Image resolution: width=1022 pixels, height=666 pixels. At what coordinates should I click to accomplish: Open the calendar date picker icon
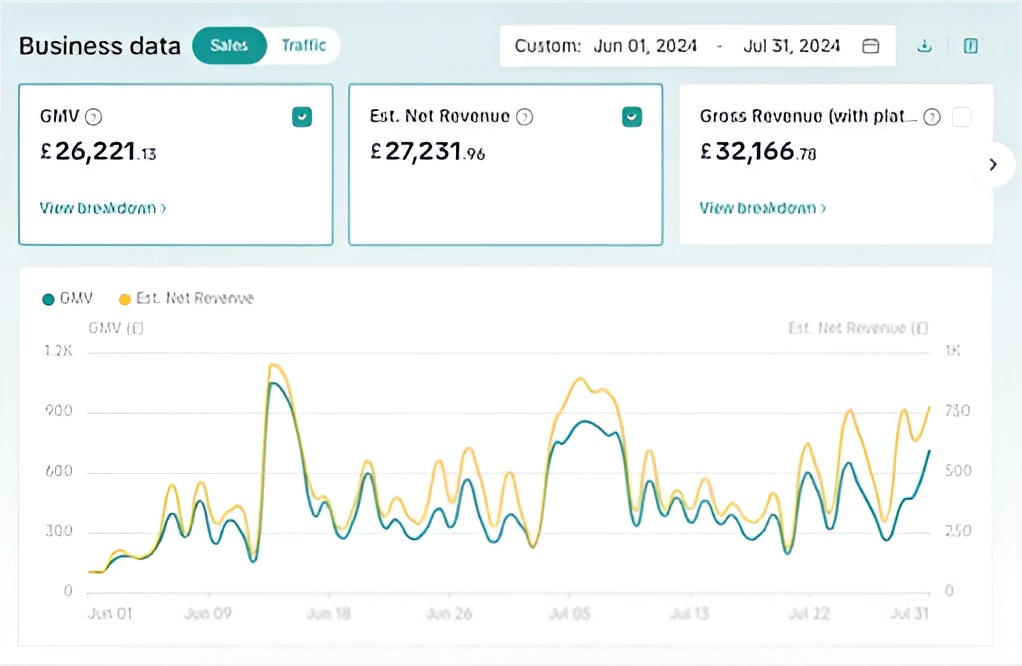coord(871,46)
